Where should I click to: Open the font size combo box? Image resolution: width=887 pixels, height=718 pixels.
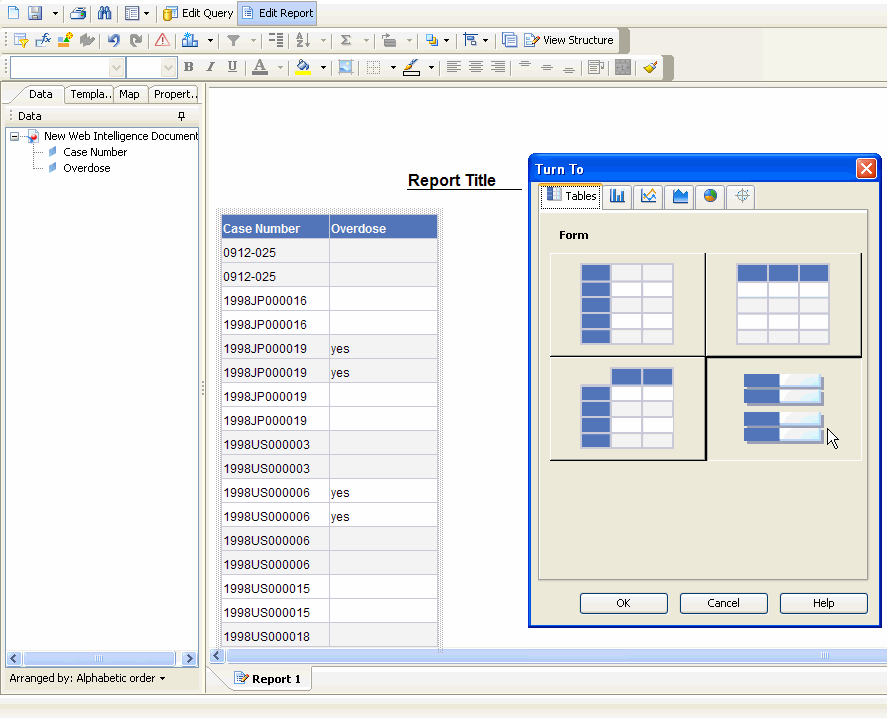coord(152,68)
